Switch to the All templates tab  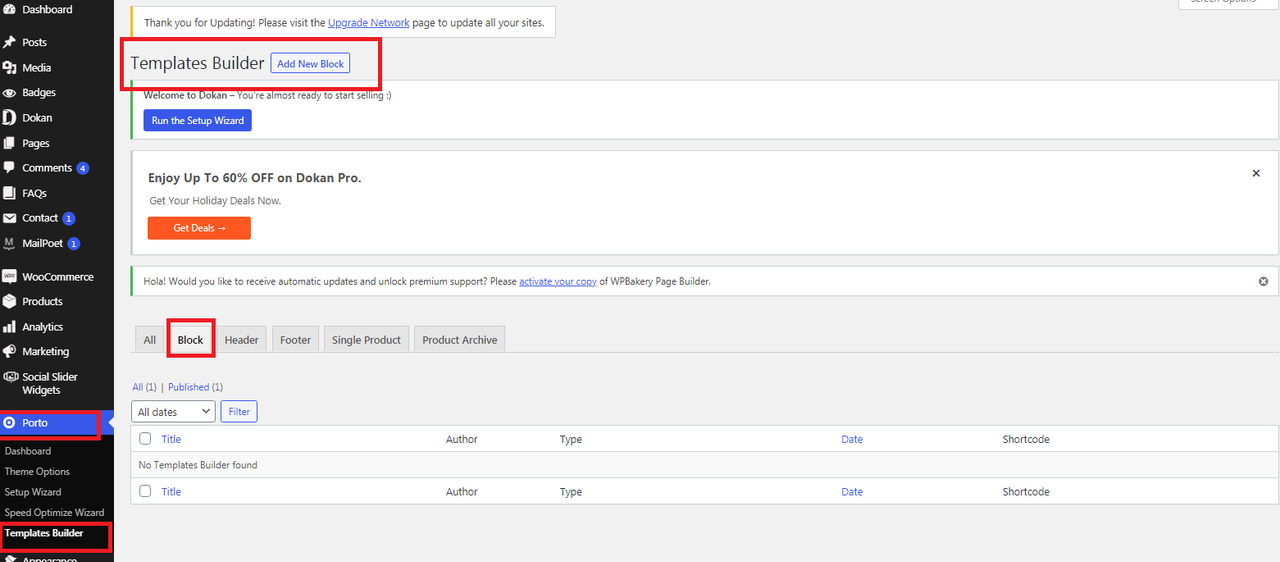(149, 340)
